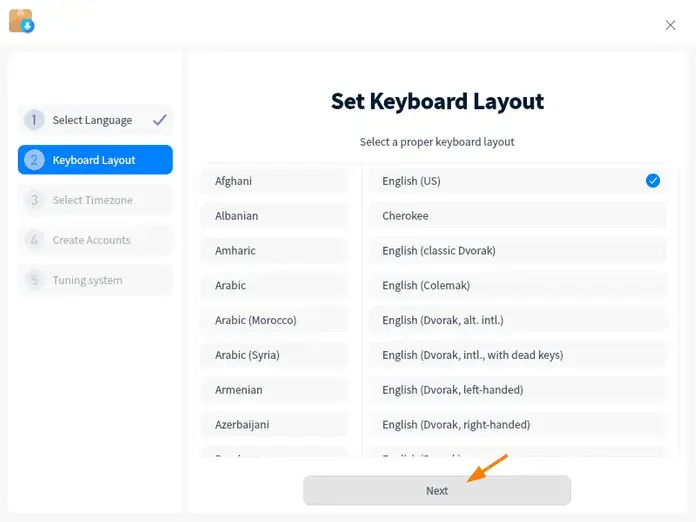Pick English (Dvorak, intl., with dead keys)

click(x=518, y=355)
